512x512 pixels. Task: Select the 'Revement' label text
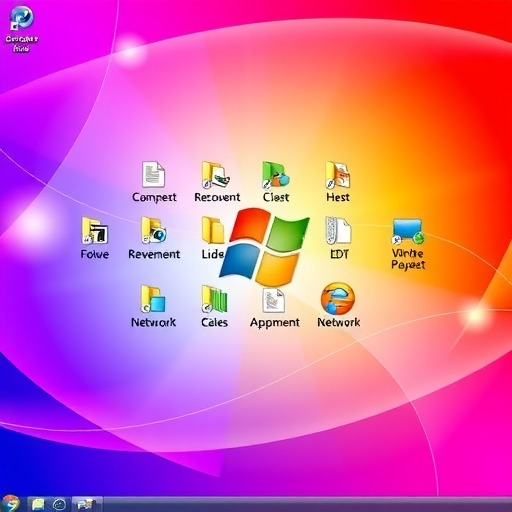(154, 254)
